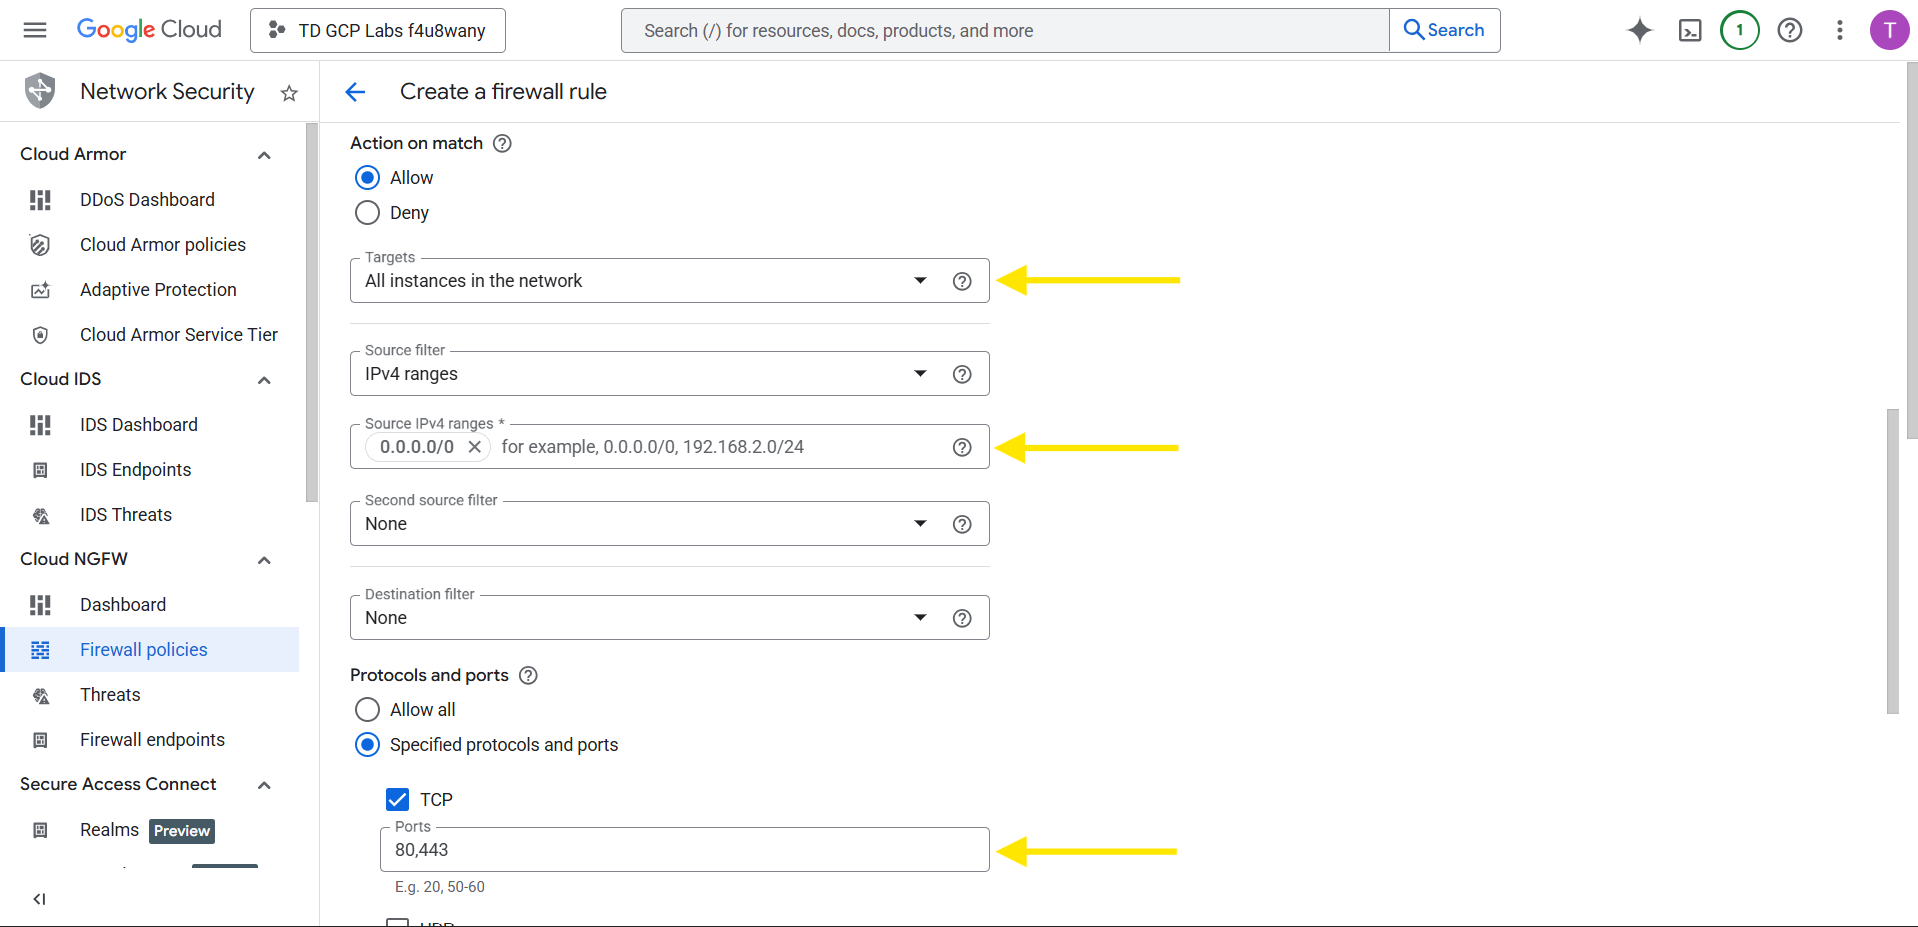Screen dimensions: 1918x927
Task: Click the Gemini sparkle icon
Action: click(1639, 30)
